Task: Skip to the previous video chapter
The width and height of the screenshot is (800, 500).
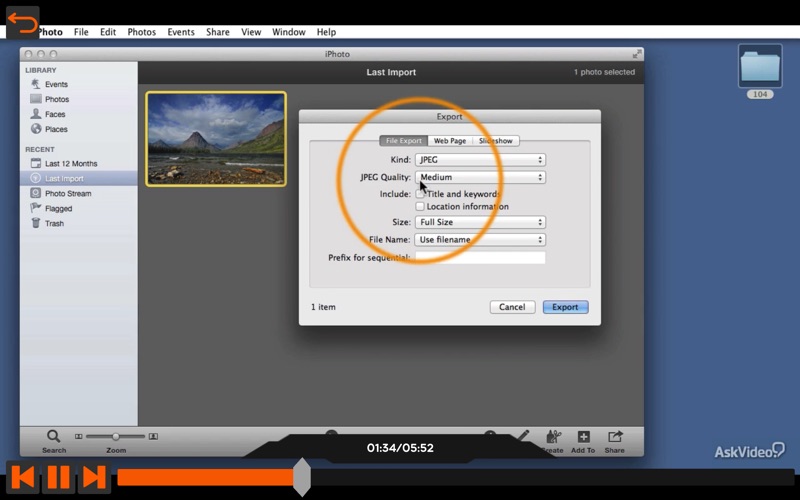Action: [x=23, y=478]
